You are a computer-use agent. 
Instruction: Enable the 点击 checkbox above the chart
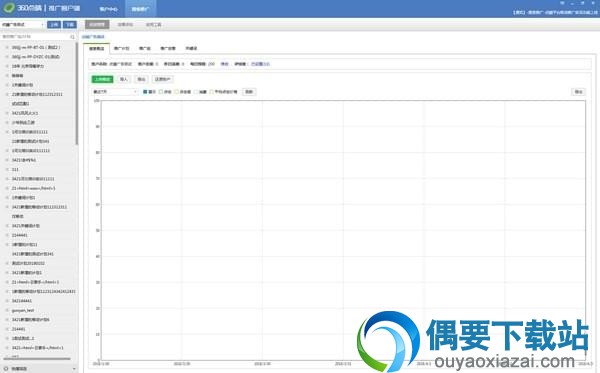(x=161, y=92)
